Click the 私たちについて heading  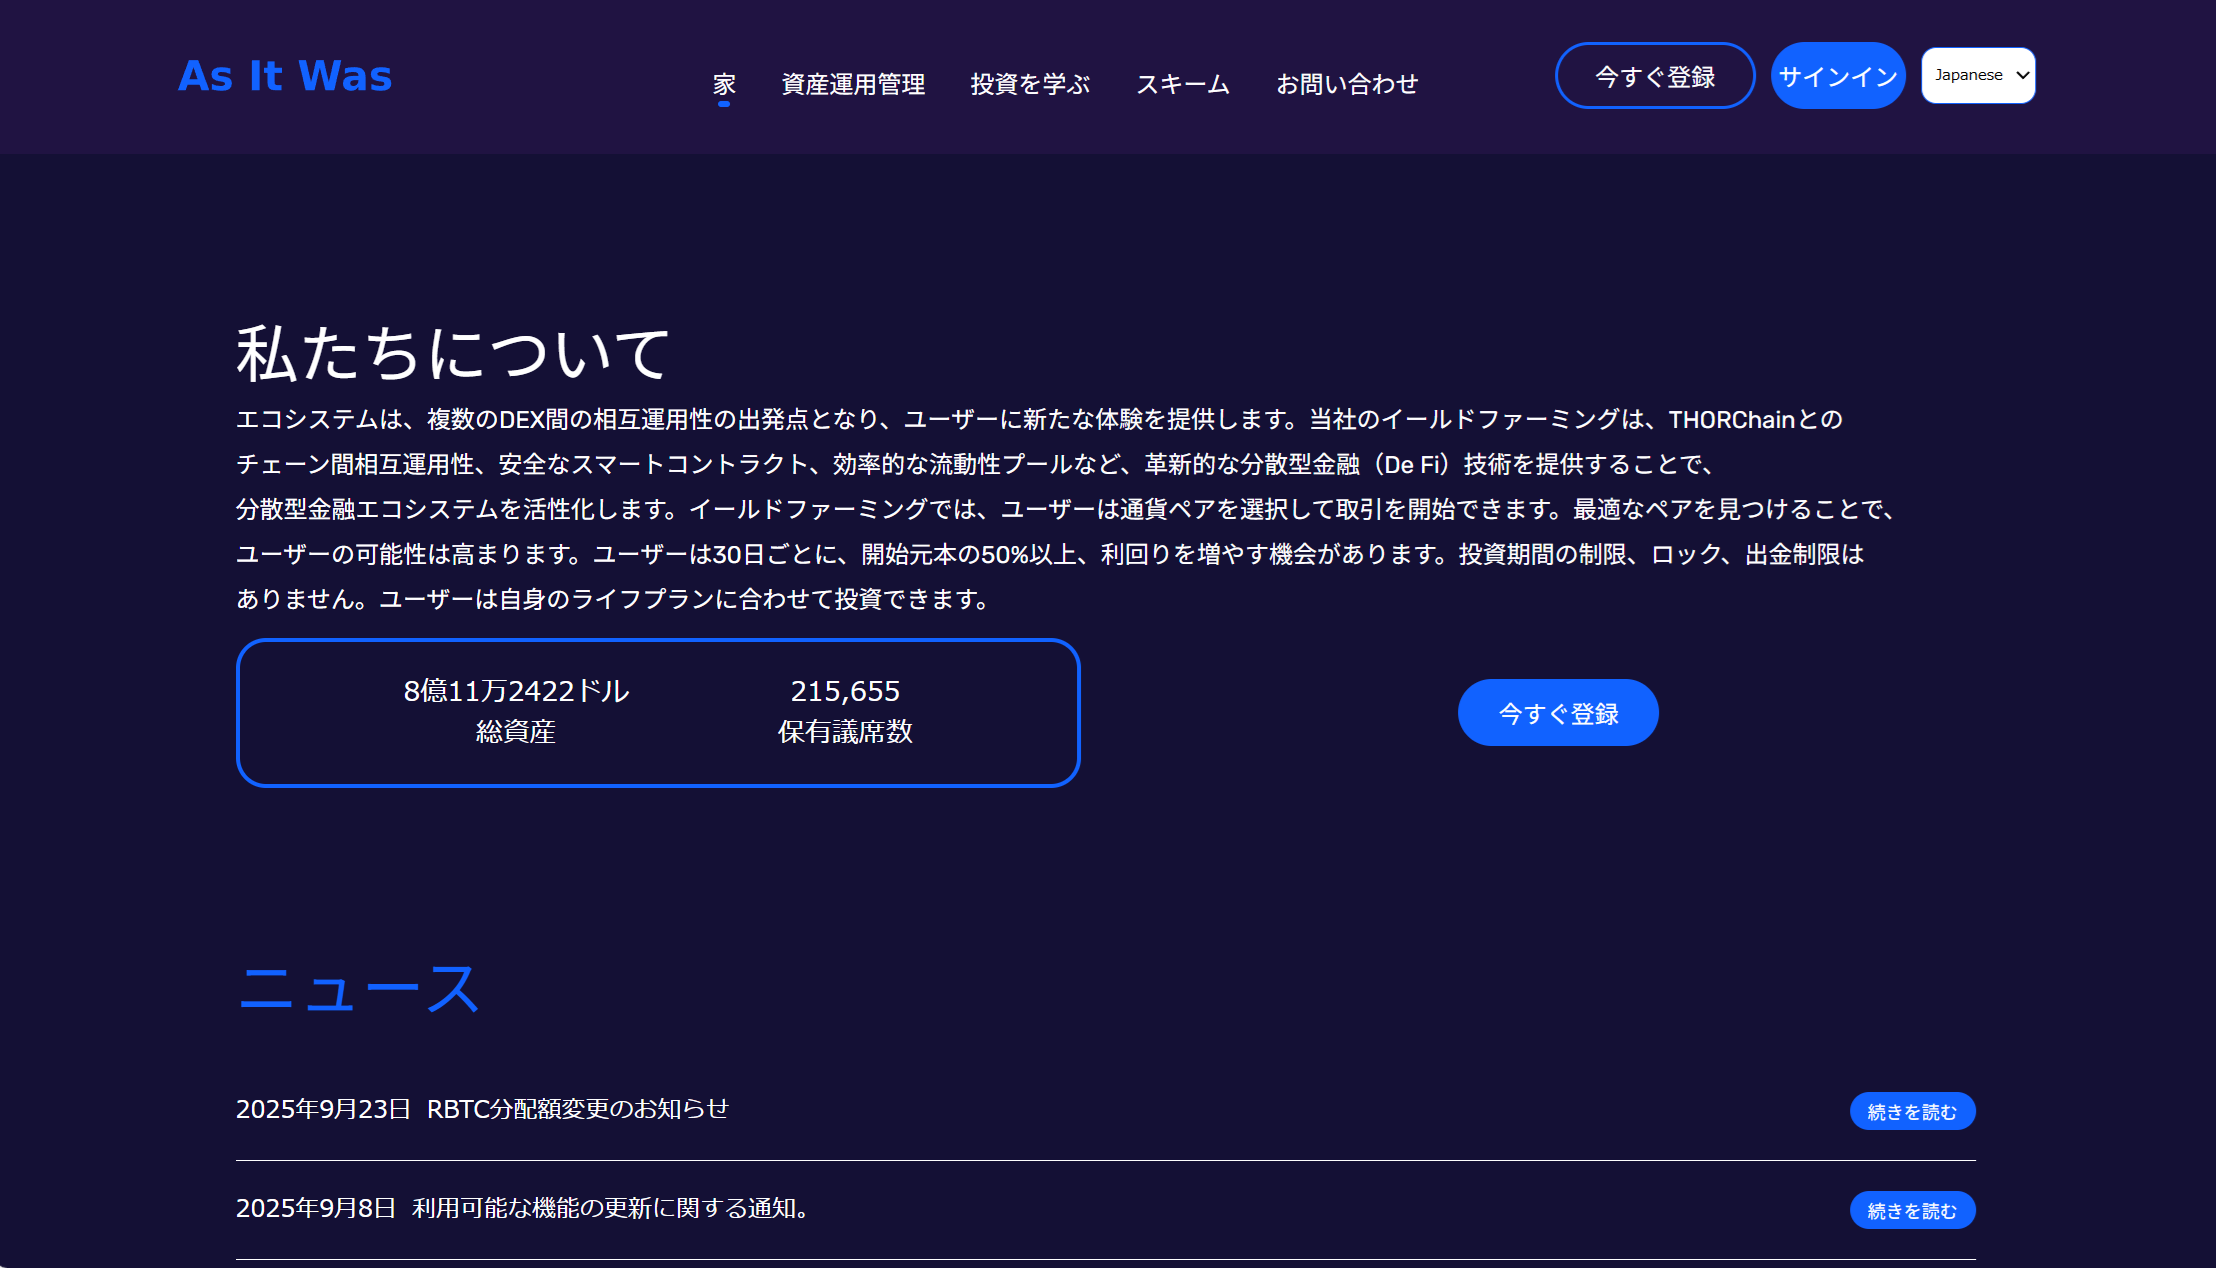coord(452,353)
